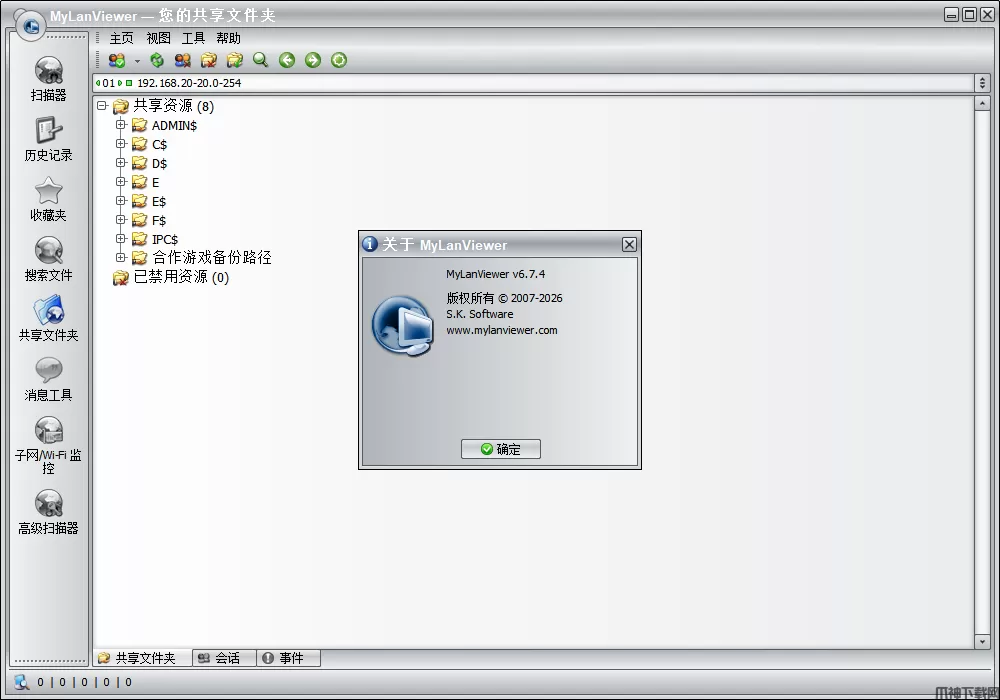
Task: Click the S.K. Software text
Action: tap(480, 314)
